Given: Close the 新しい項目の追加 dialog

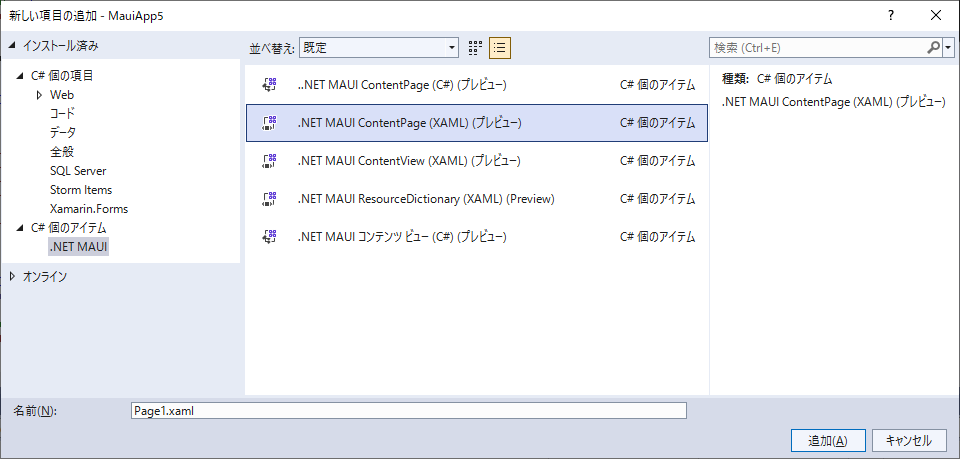Looking at the screenshot, I should [x=936, y=16].
